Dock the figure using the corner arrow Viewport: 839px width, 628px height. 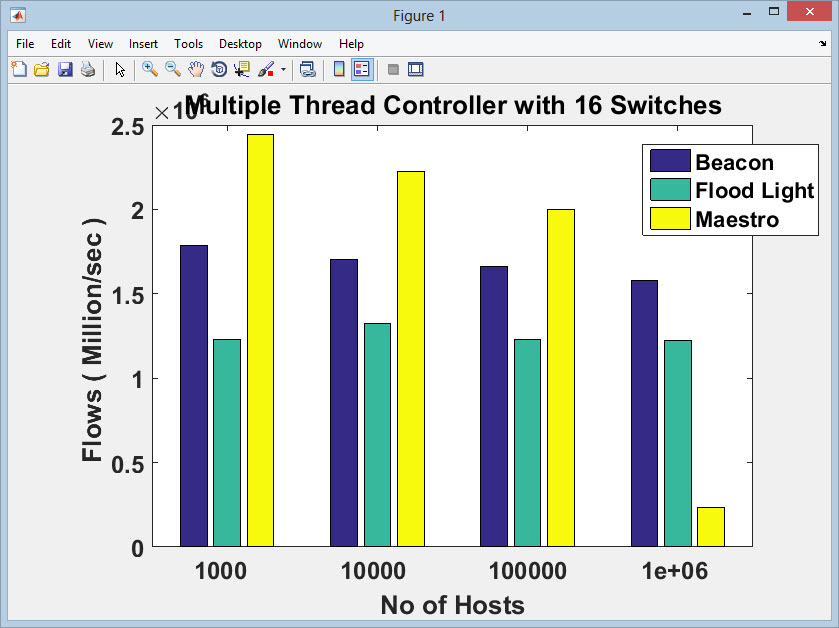822,44
